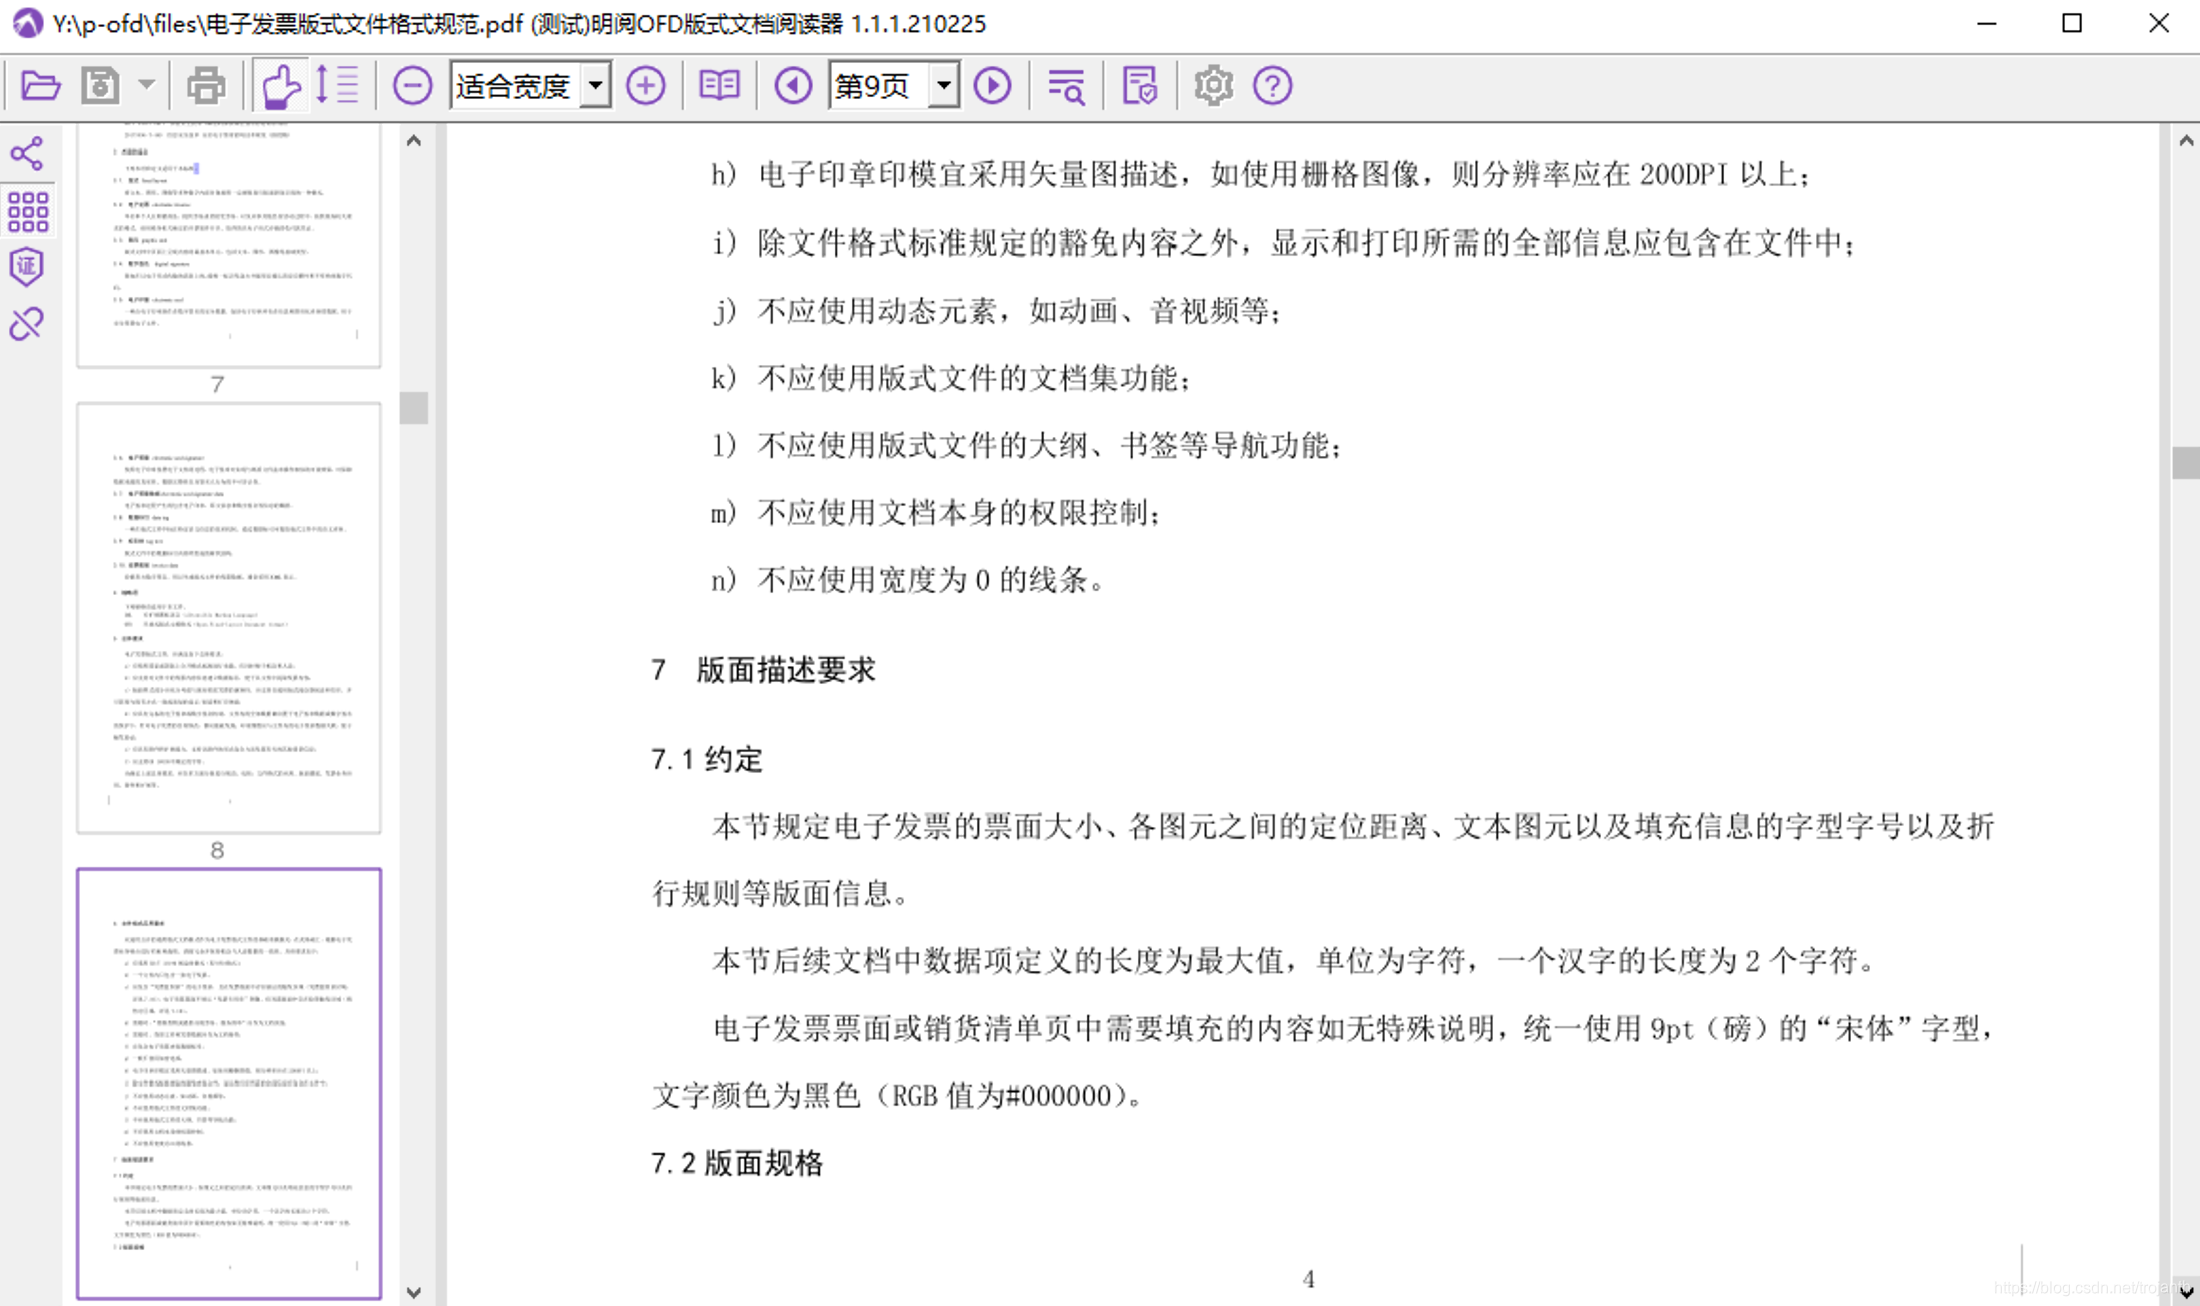Toggle the hand pan tool

(x=280, y=86)
